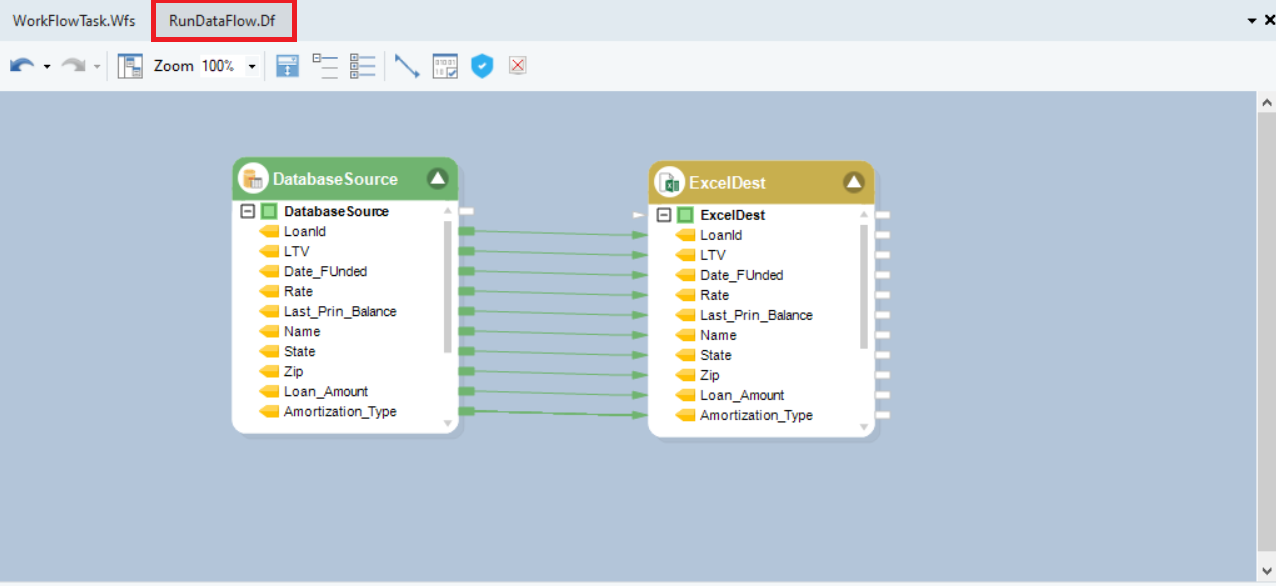1276x586 pixels.
Task: Click the grayed Redo arrow icon
Action: tap(73, 66)
